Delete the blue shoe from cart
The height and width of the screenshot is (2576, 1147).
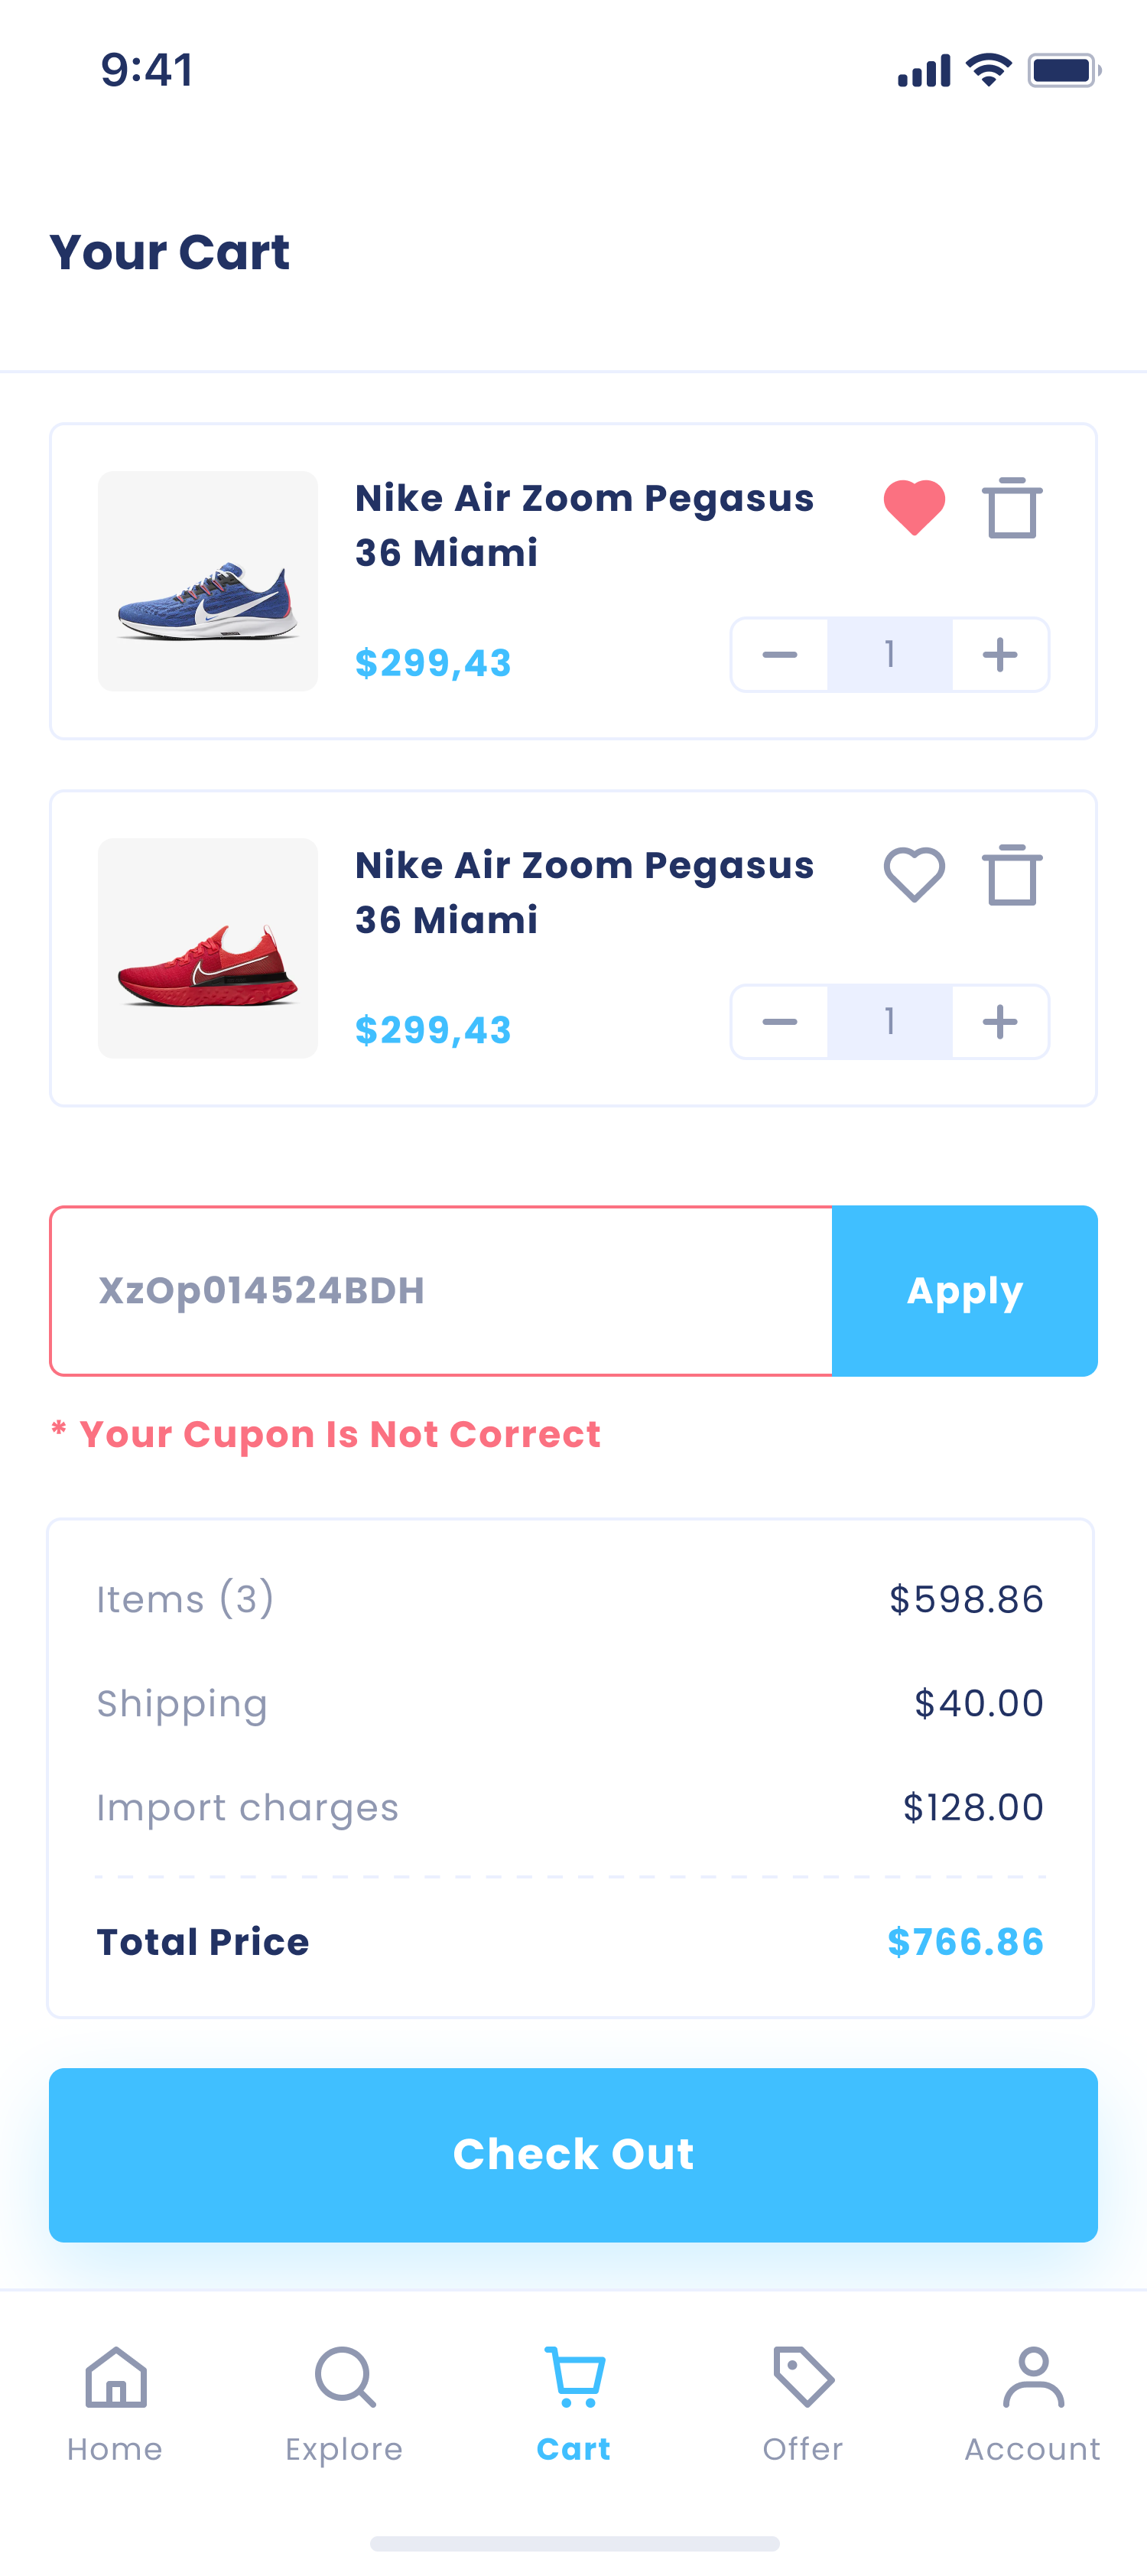pyautogui.click(x=1011, y=508)
